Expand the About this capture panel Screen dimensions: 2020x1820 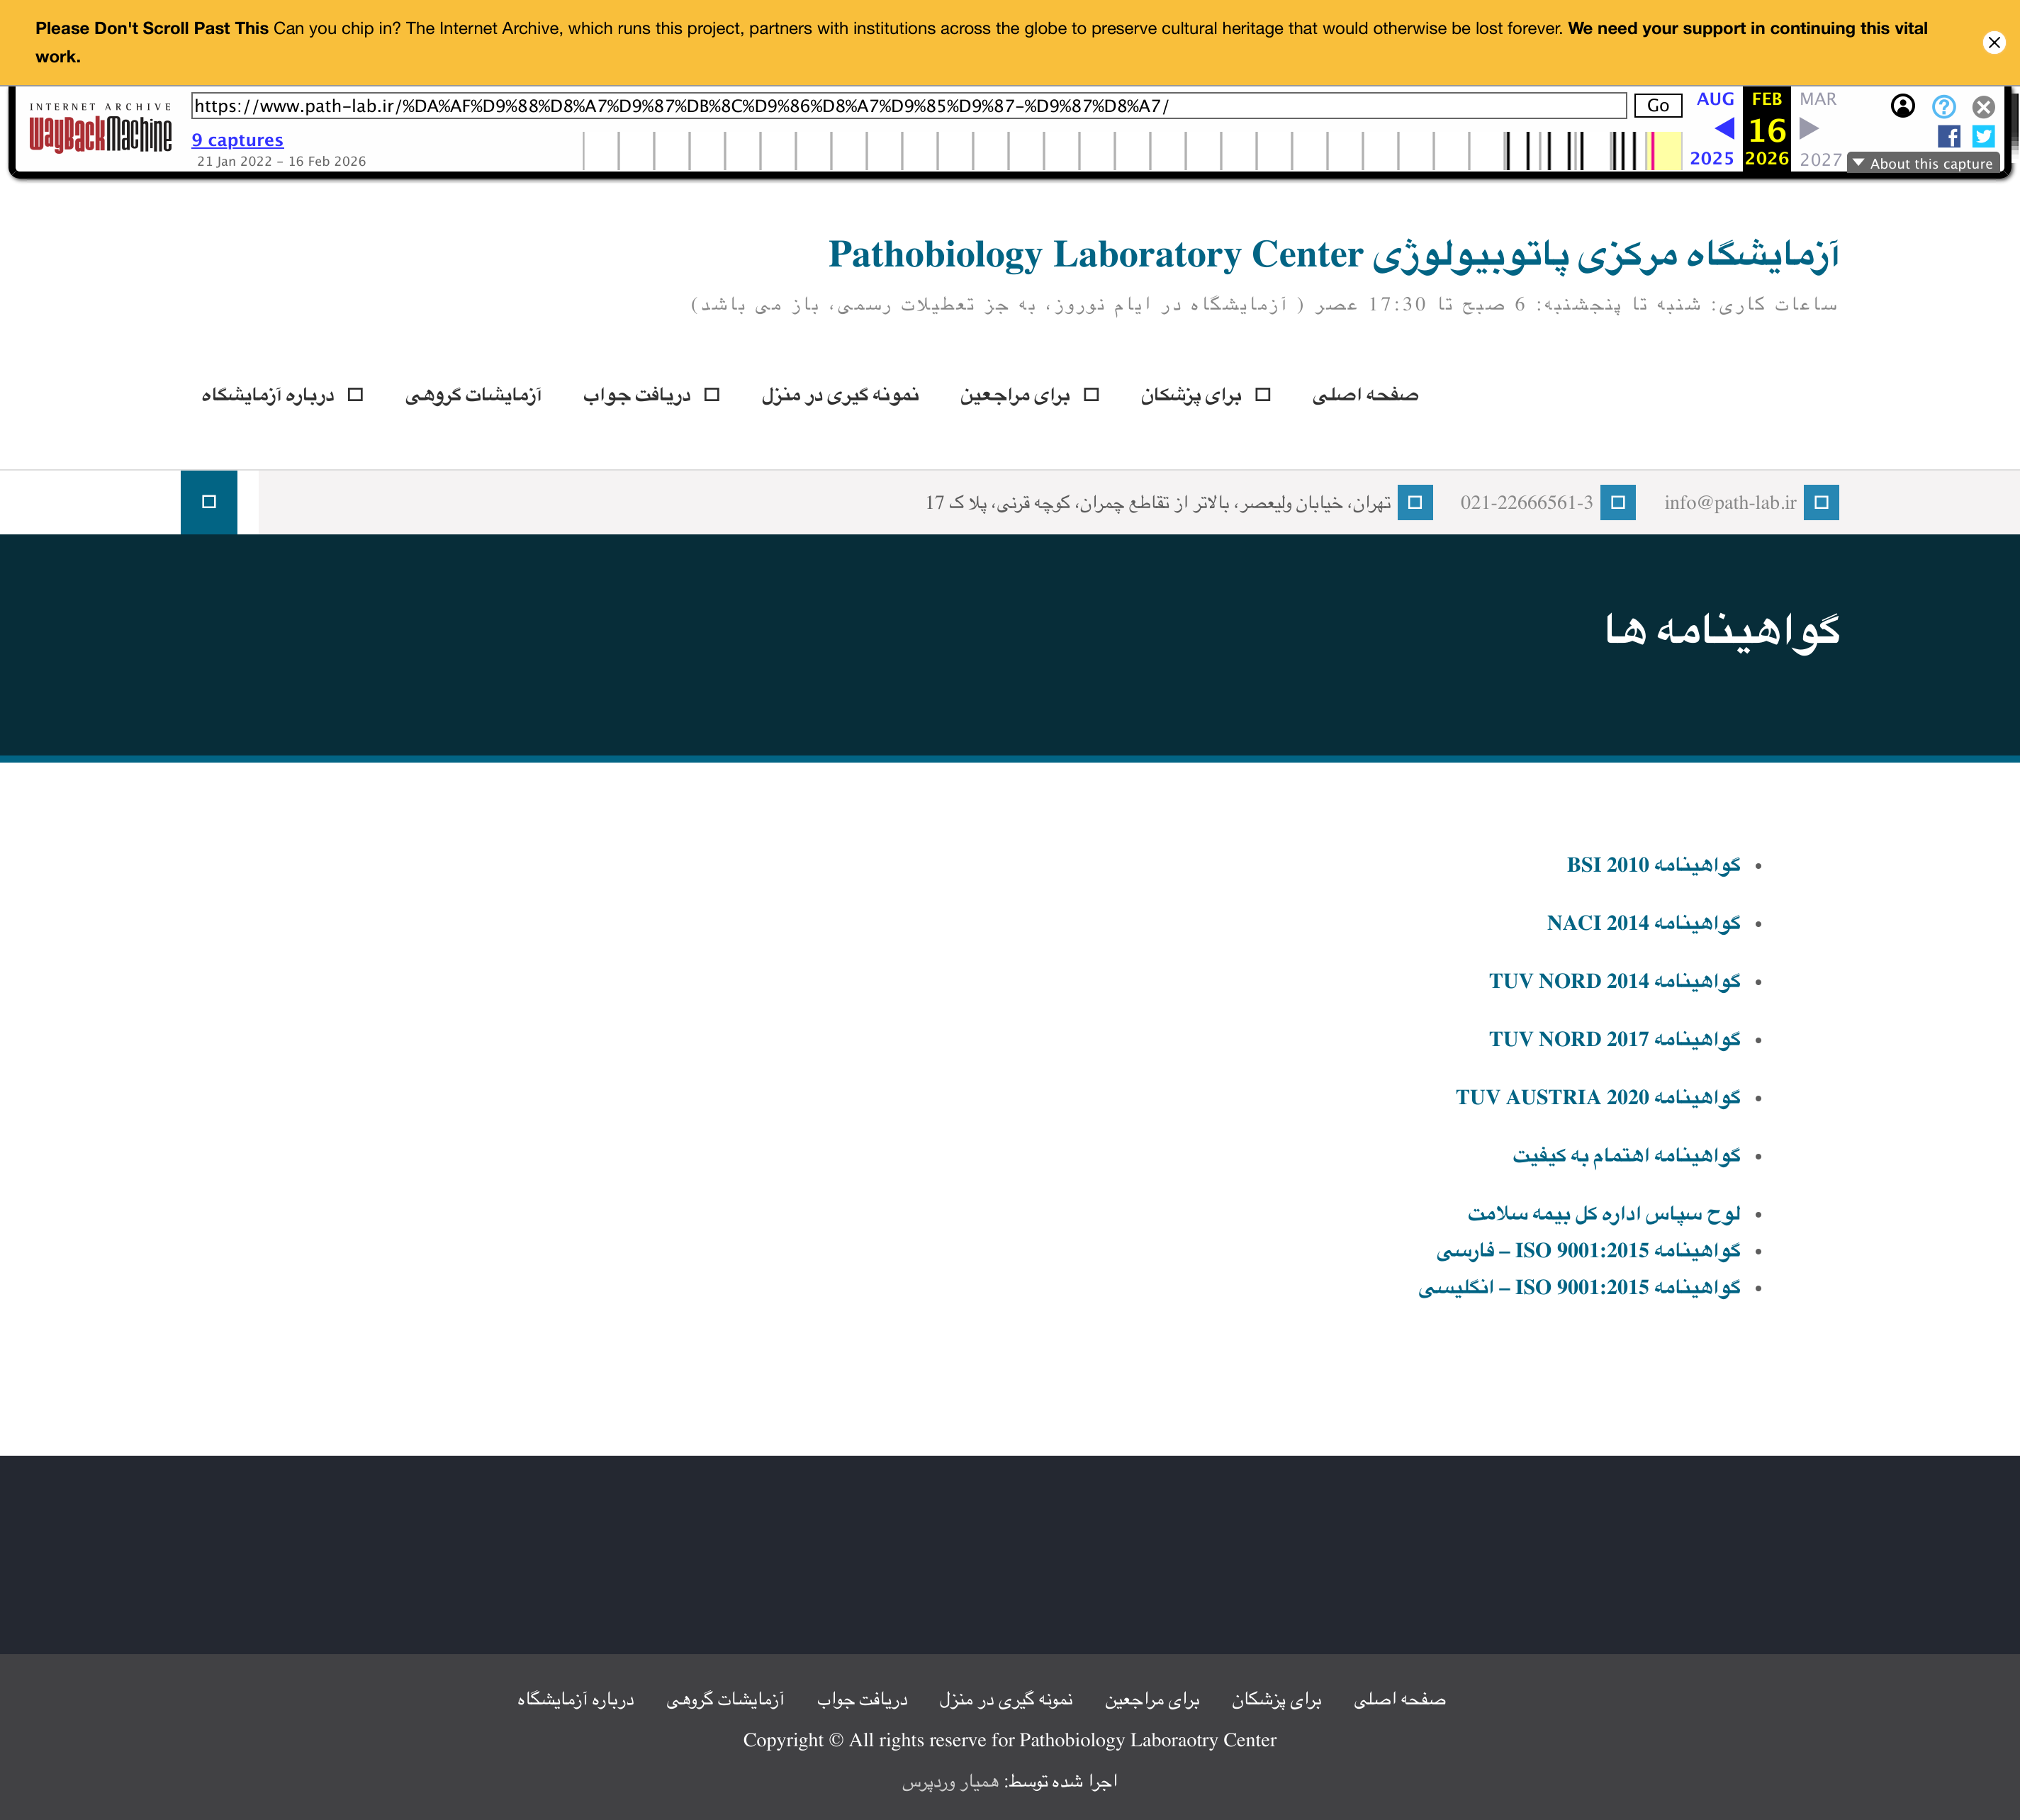tap(1922, 163)
